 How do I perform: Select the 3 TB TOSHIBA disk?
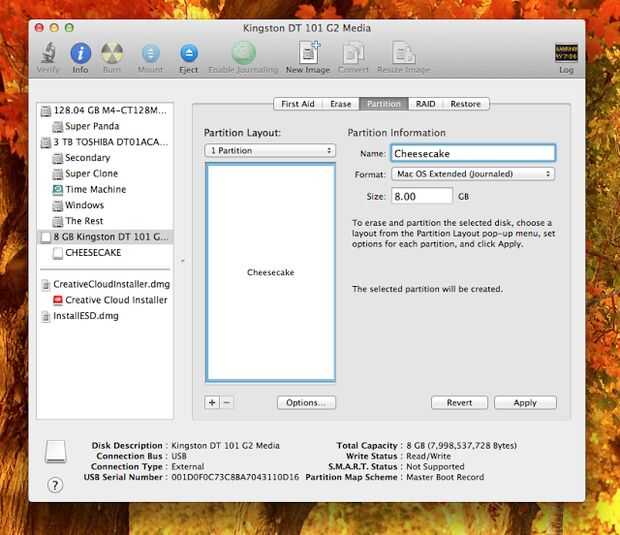point(105,142)
